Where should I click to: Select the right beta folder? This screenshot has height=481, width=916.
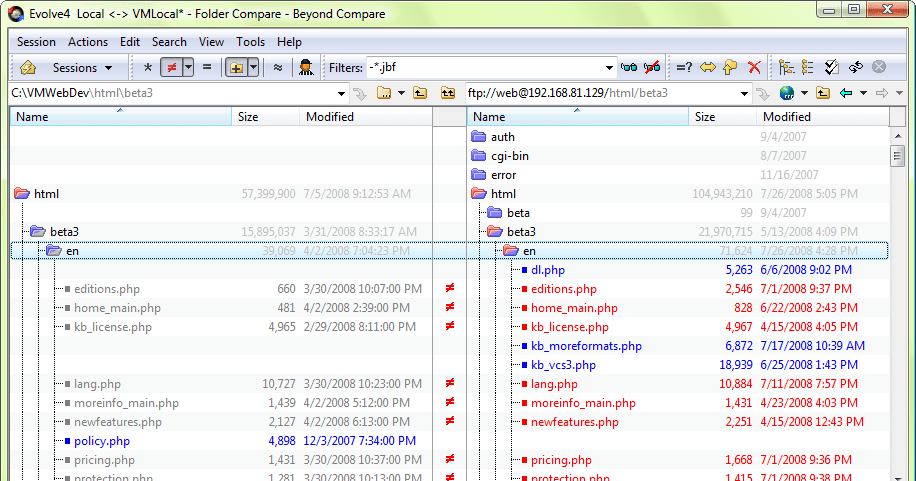[518, 213]
